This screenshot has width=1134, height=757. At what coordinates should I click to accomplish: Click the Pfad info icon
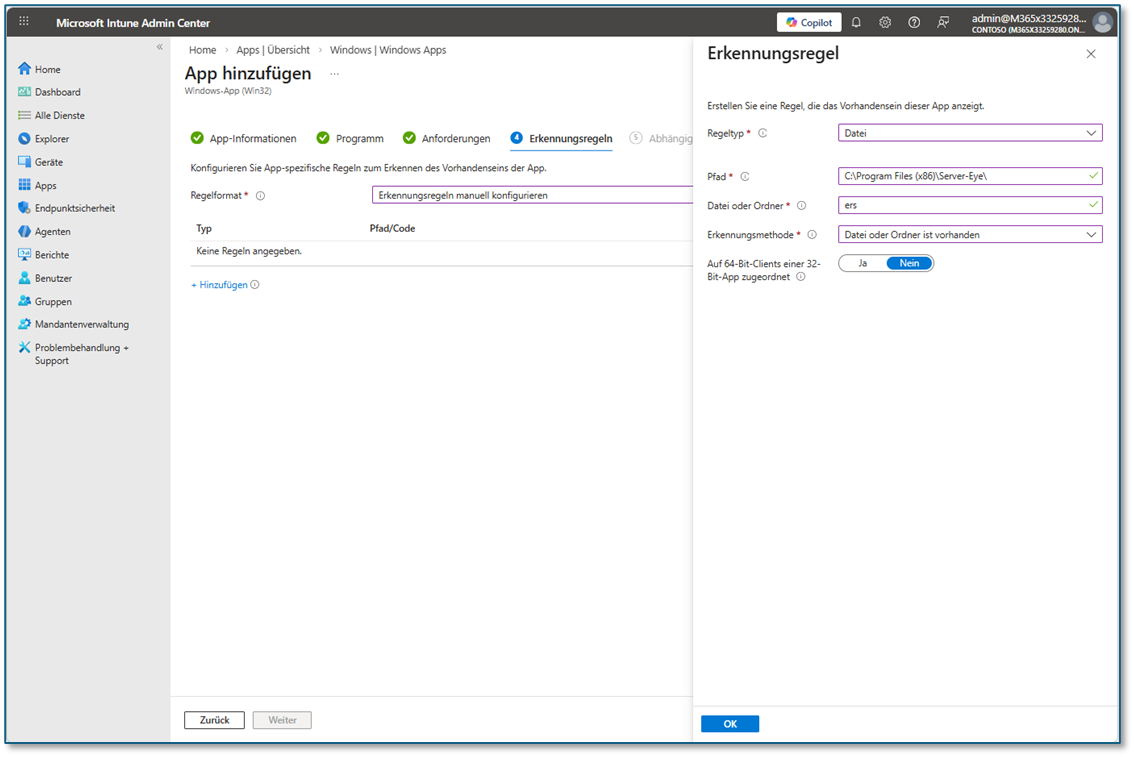pos(745,176)
